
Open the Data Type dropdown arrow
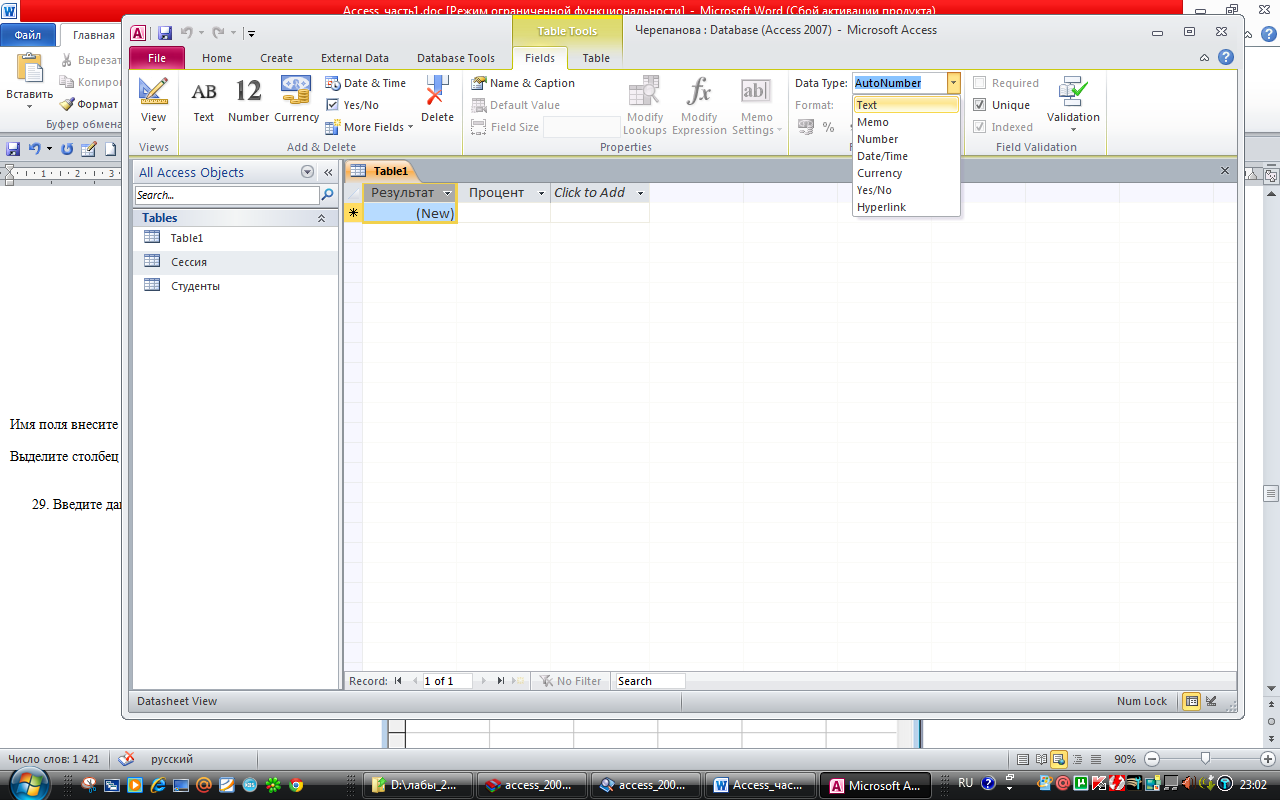click(x=954, y=83)
